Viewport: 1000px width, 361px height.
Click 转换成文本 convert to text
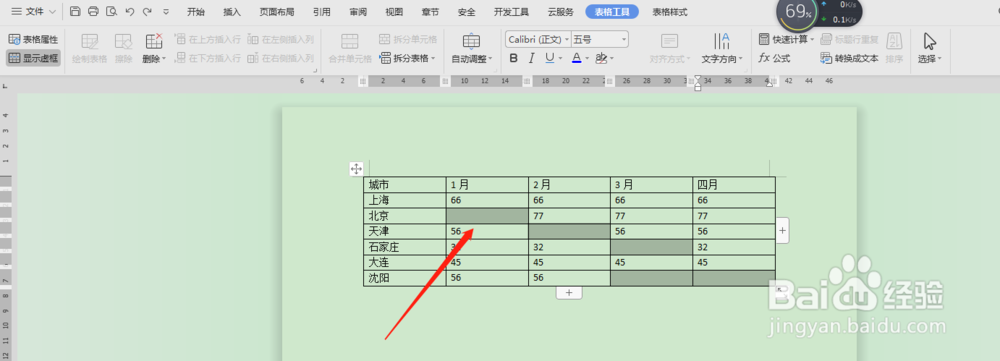pyautogui.click(x=849, y=58)
